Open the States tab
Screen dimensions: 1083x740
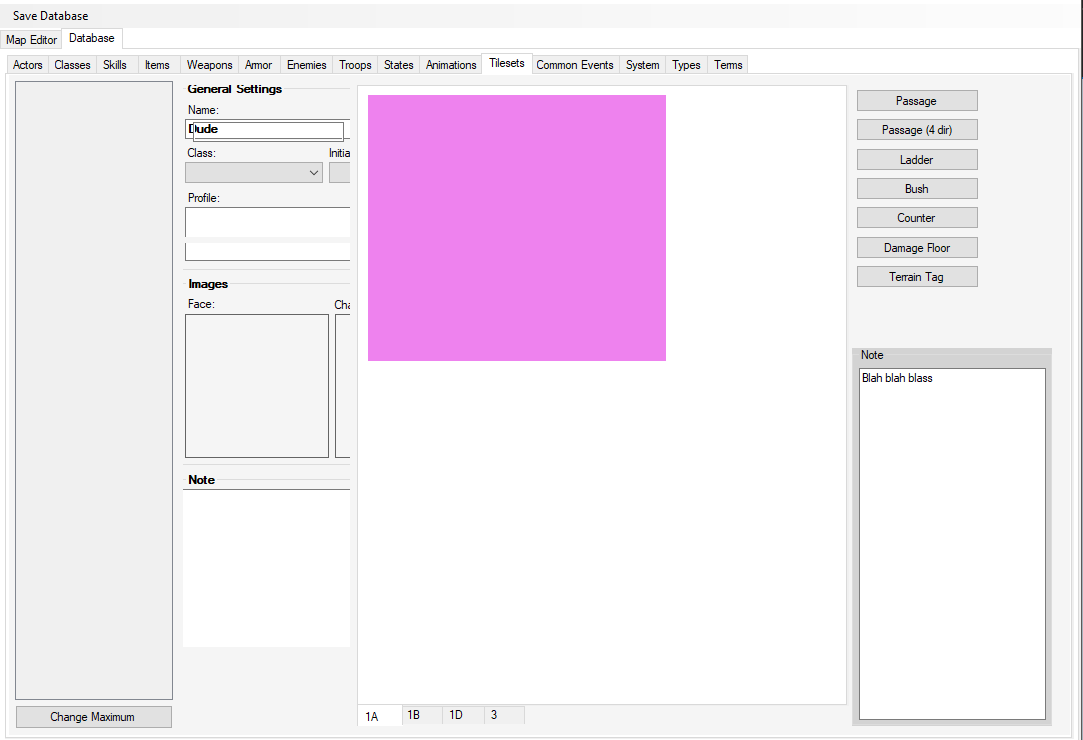point(399,65)
